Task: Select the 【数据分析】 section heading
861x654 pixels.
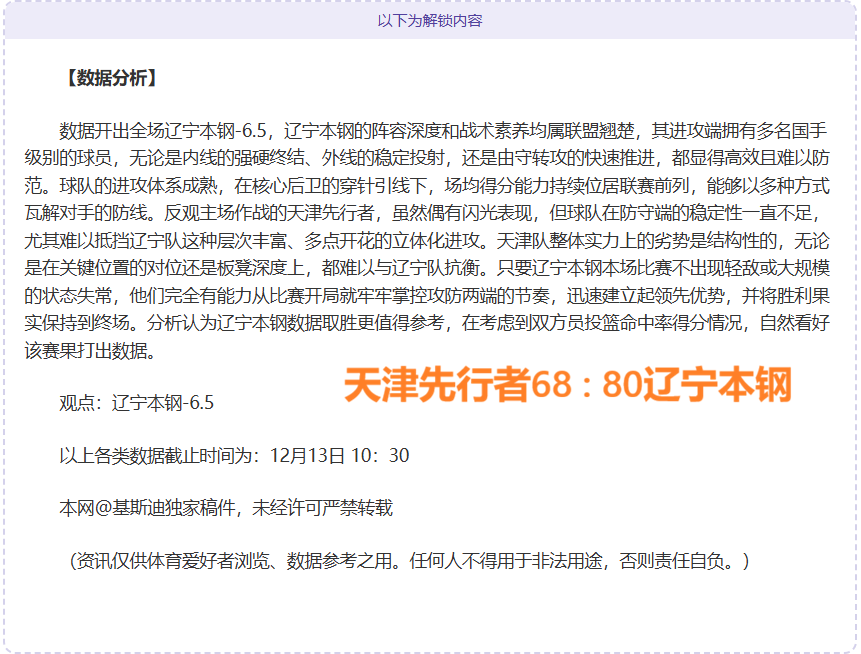Action: tap(108, 78)
